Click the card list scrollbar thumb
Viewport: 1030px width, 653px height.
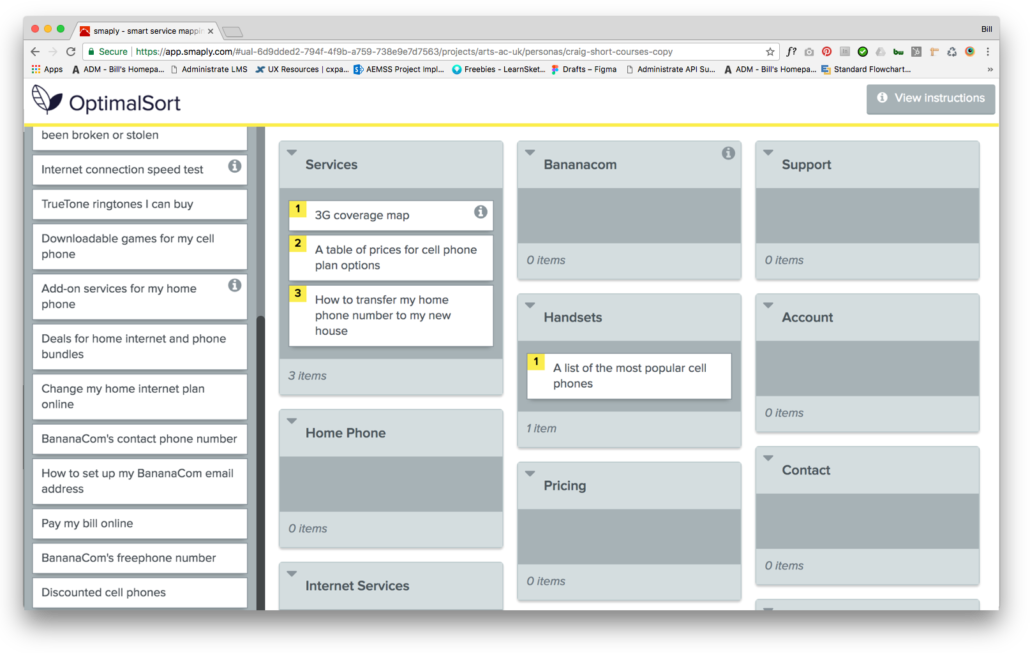(x=261, y=460)
